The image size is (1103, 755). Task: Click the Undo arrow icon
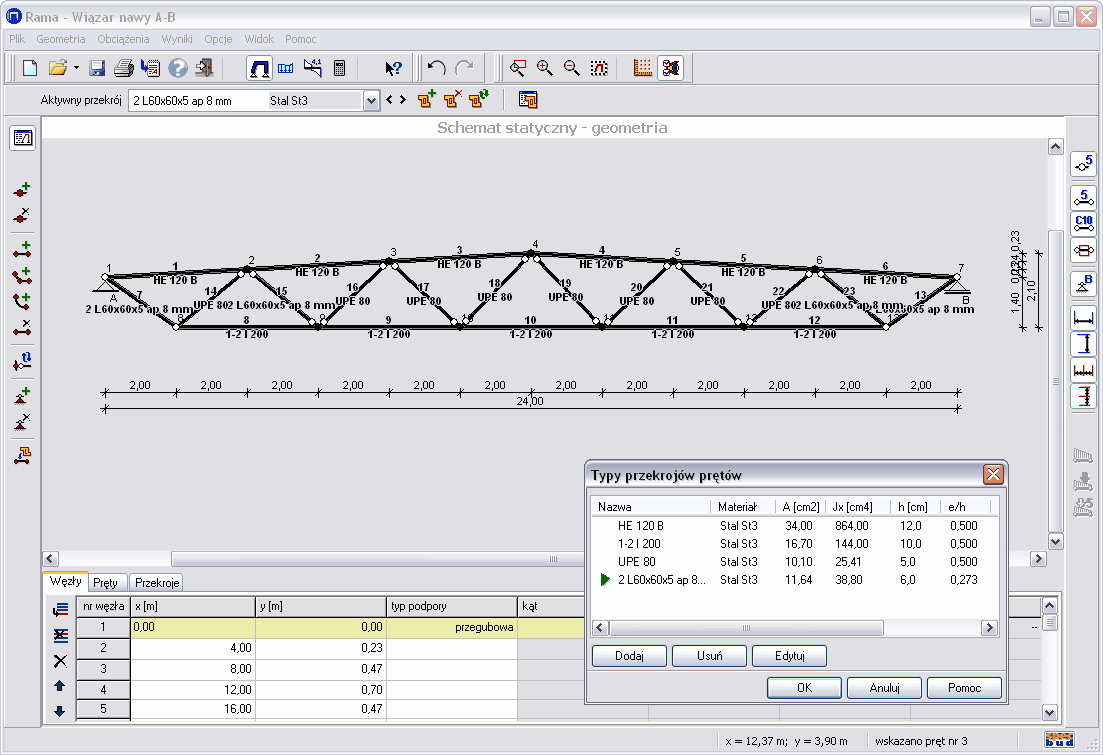tap(436, 68)
